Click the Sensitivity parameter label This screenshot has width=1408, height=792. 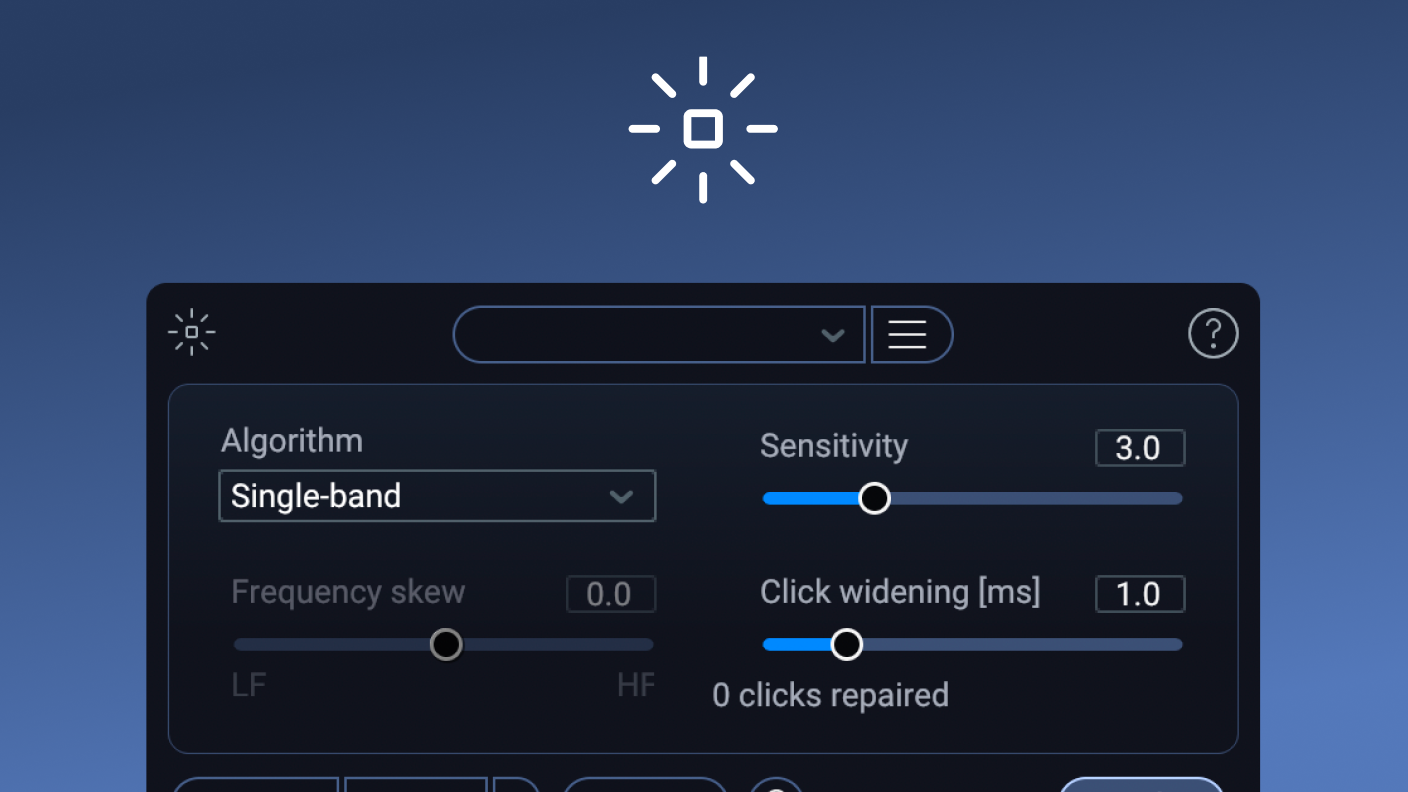(x=833, y=446)
